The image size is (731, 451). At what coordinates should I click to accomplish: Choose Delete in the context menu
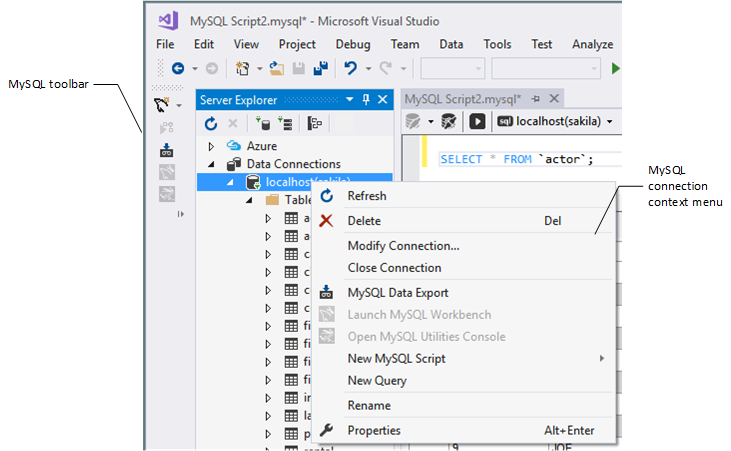click(x=464, y=221)
